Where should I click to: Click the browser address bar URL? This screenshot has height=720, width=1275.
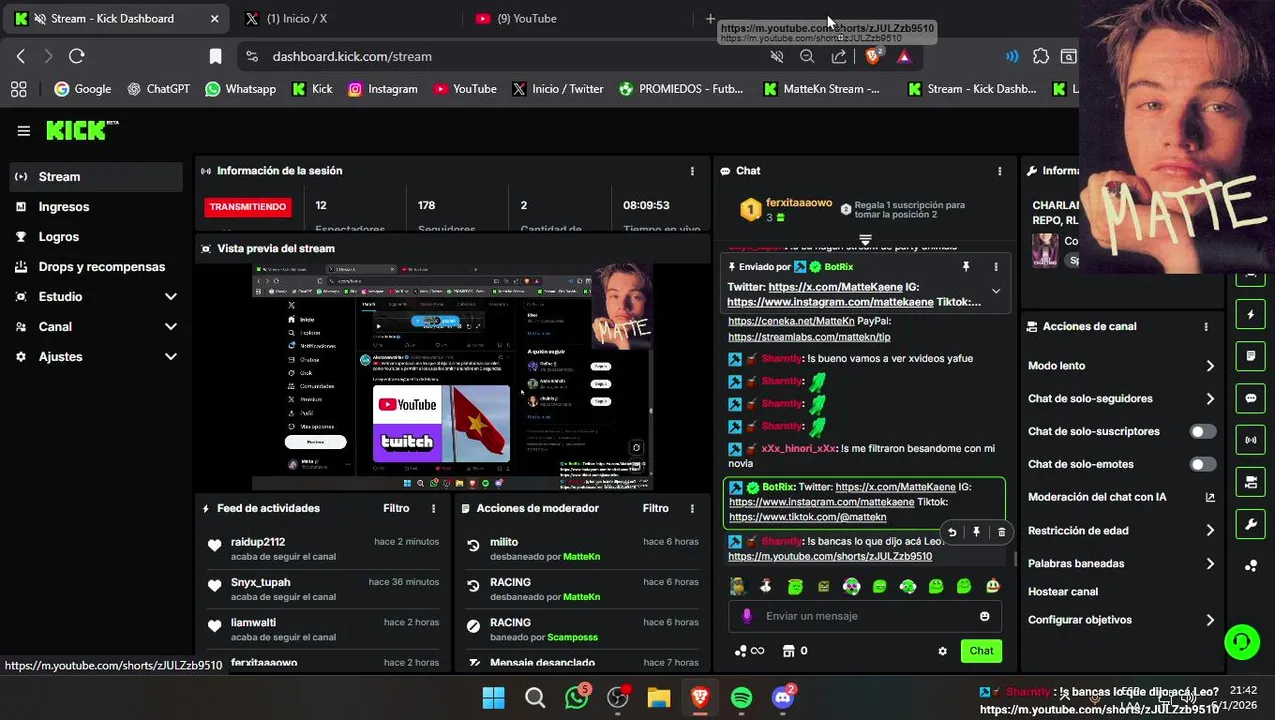352,57
